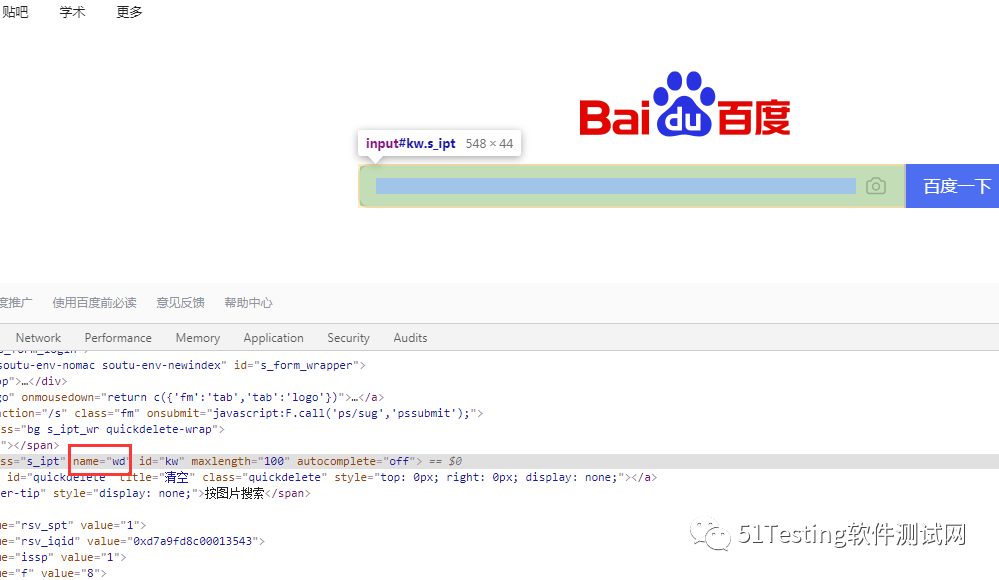Click the name="wd" attribute text
The width and height of the screenshot is (999, 580).
coord(100,461)
